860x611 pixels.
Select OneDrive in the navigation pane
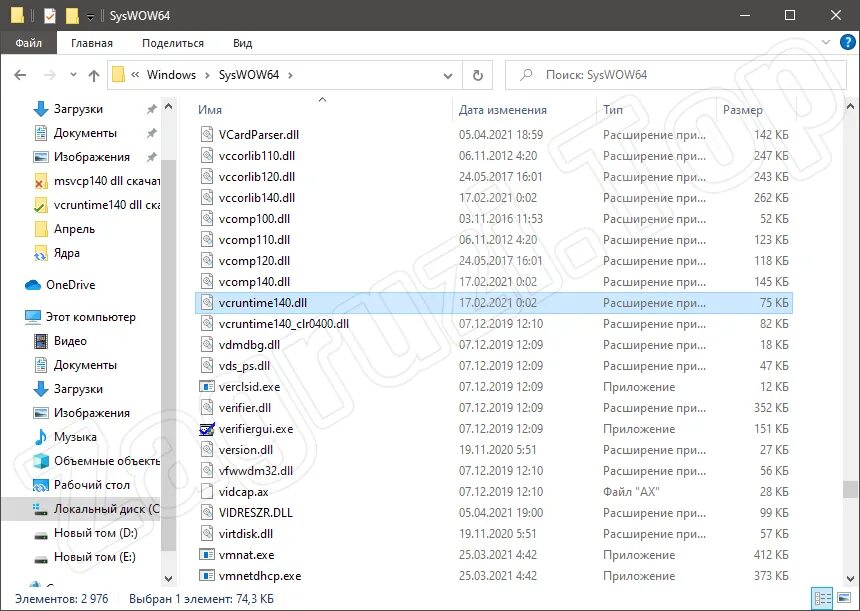(x=70, y=285)
